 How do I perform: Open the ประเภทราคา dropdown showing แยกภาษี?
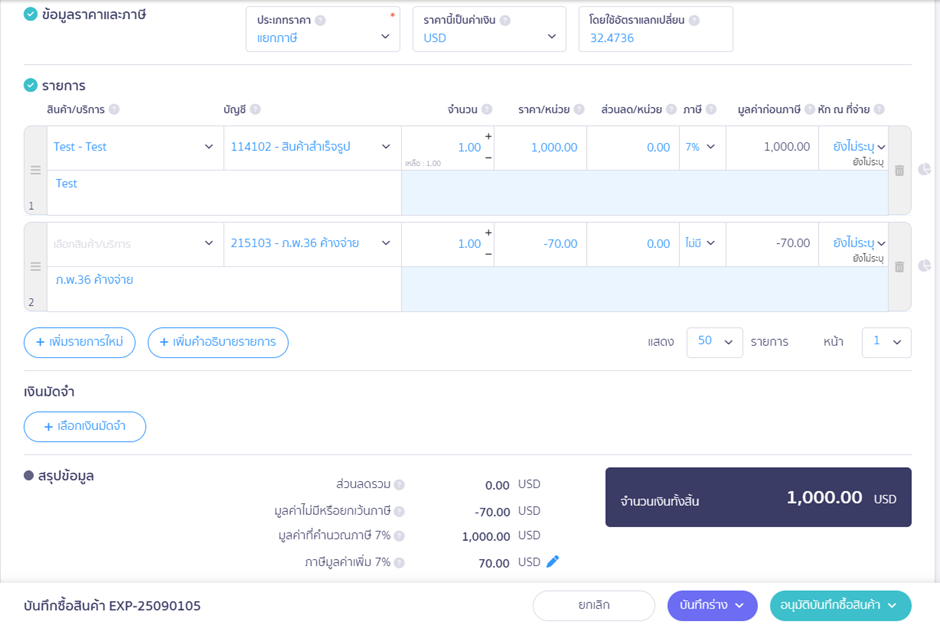(x=322, y=37)
